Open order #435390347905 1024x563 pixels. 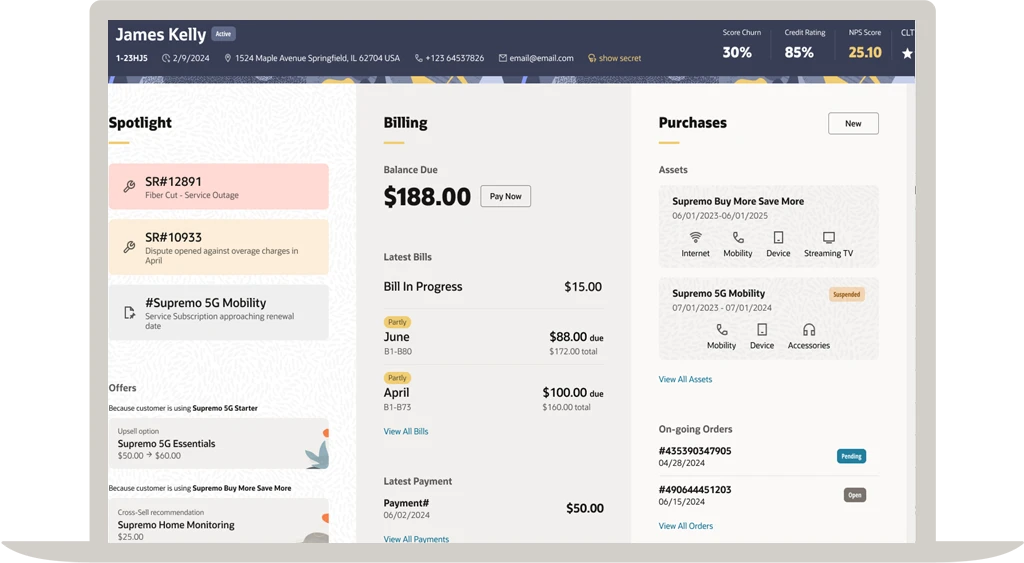pos(695,451)
